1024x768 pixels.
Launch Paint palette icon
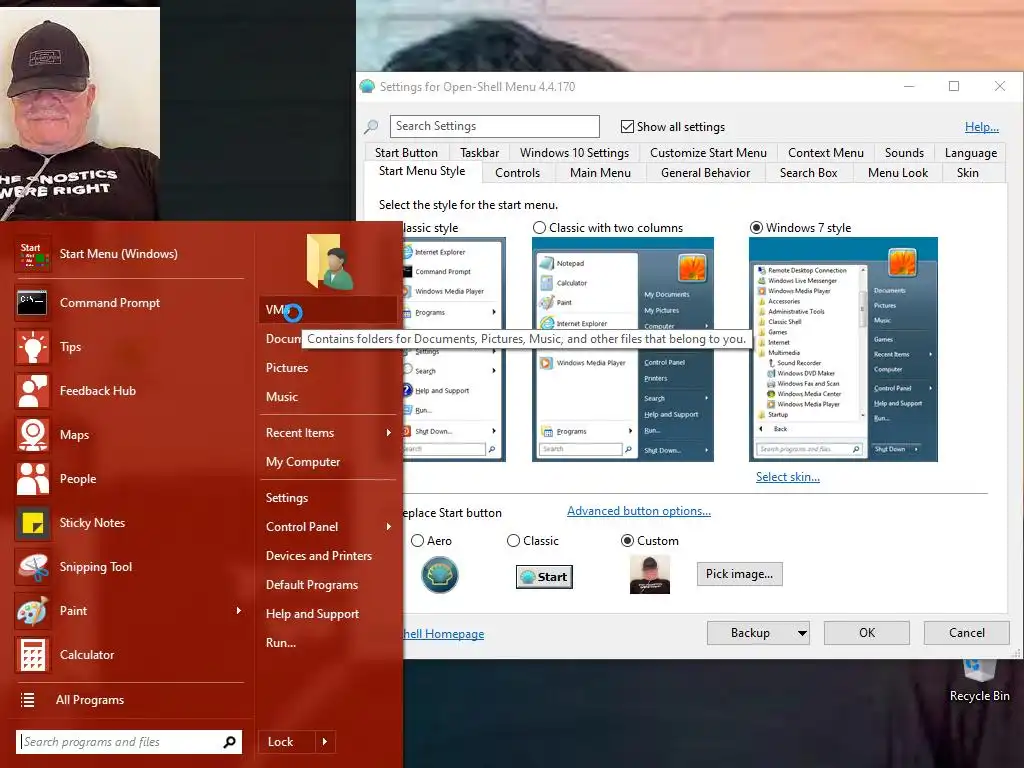[x=33, y=611]
